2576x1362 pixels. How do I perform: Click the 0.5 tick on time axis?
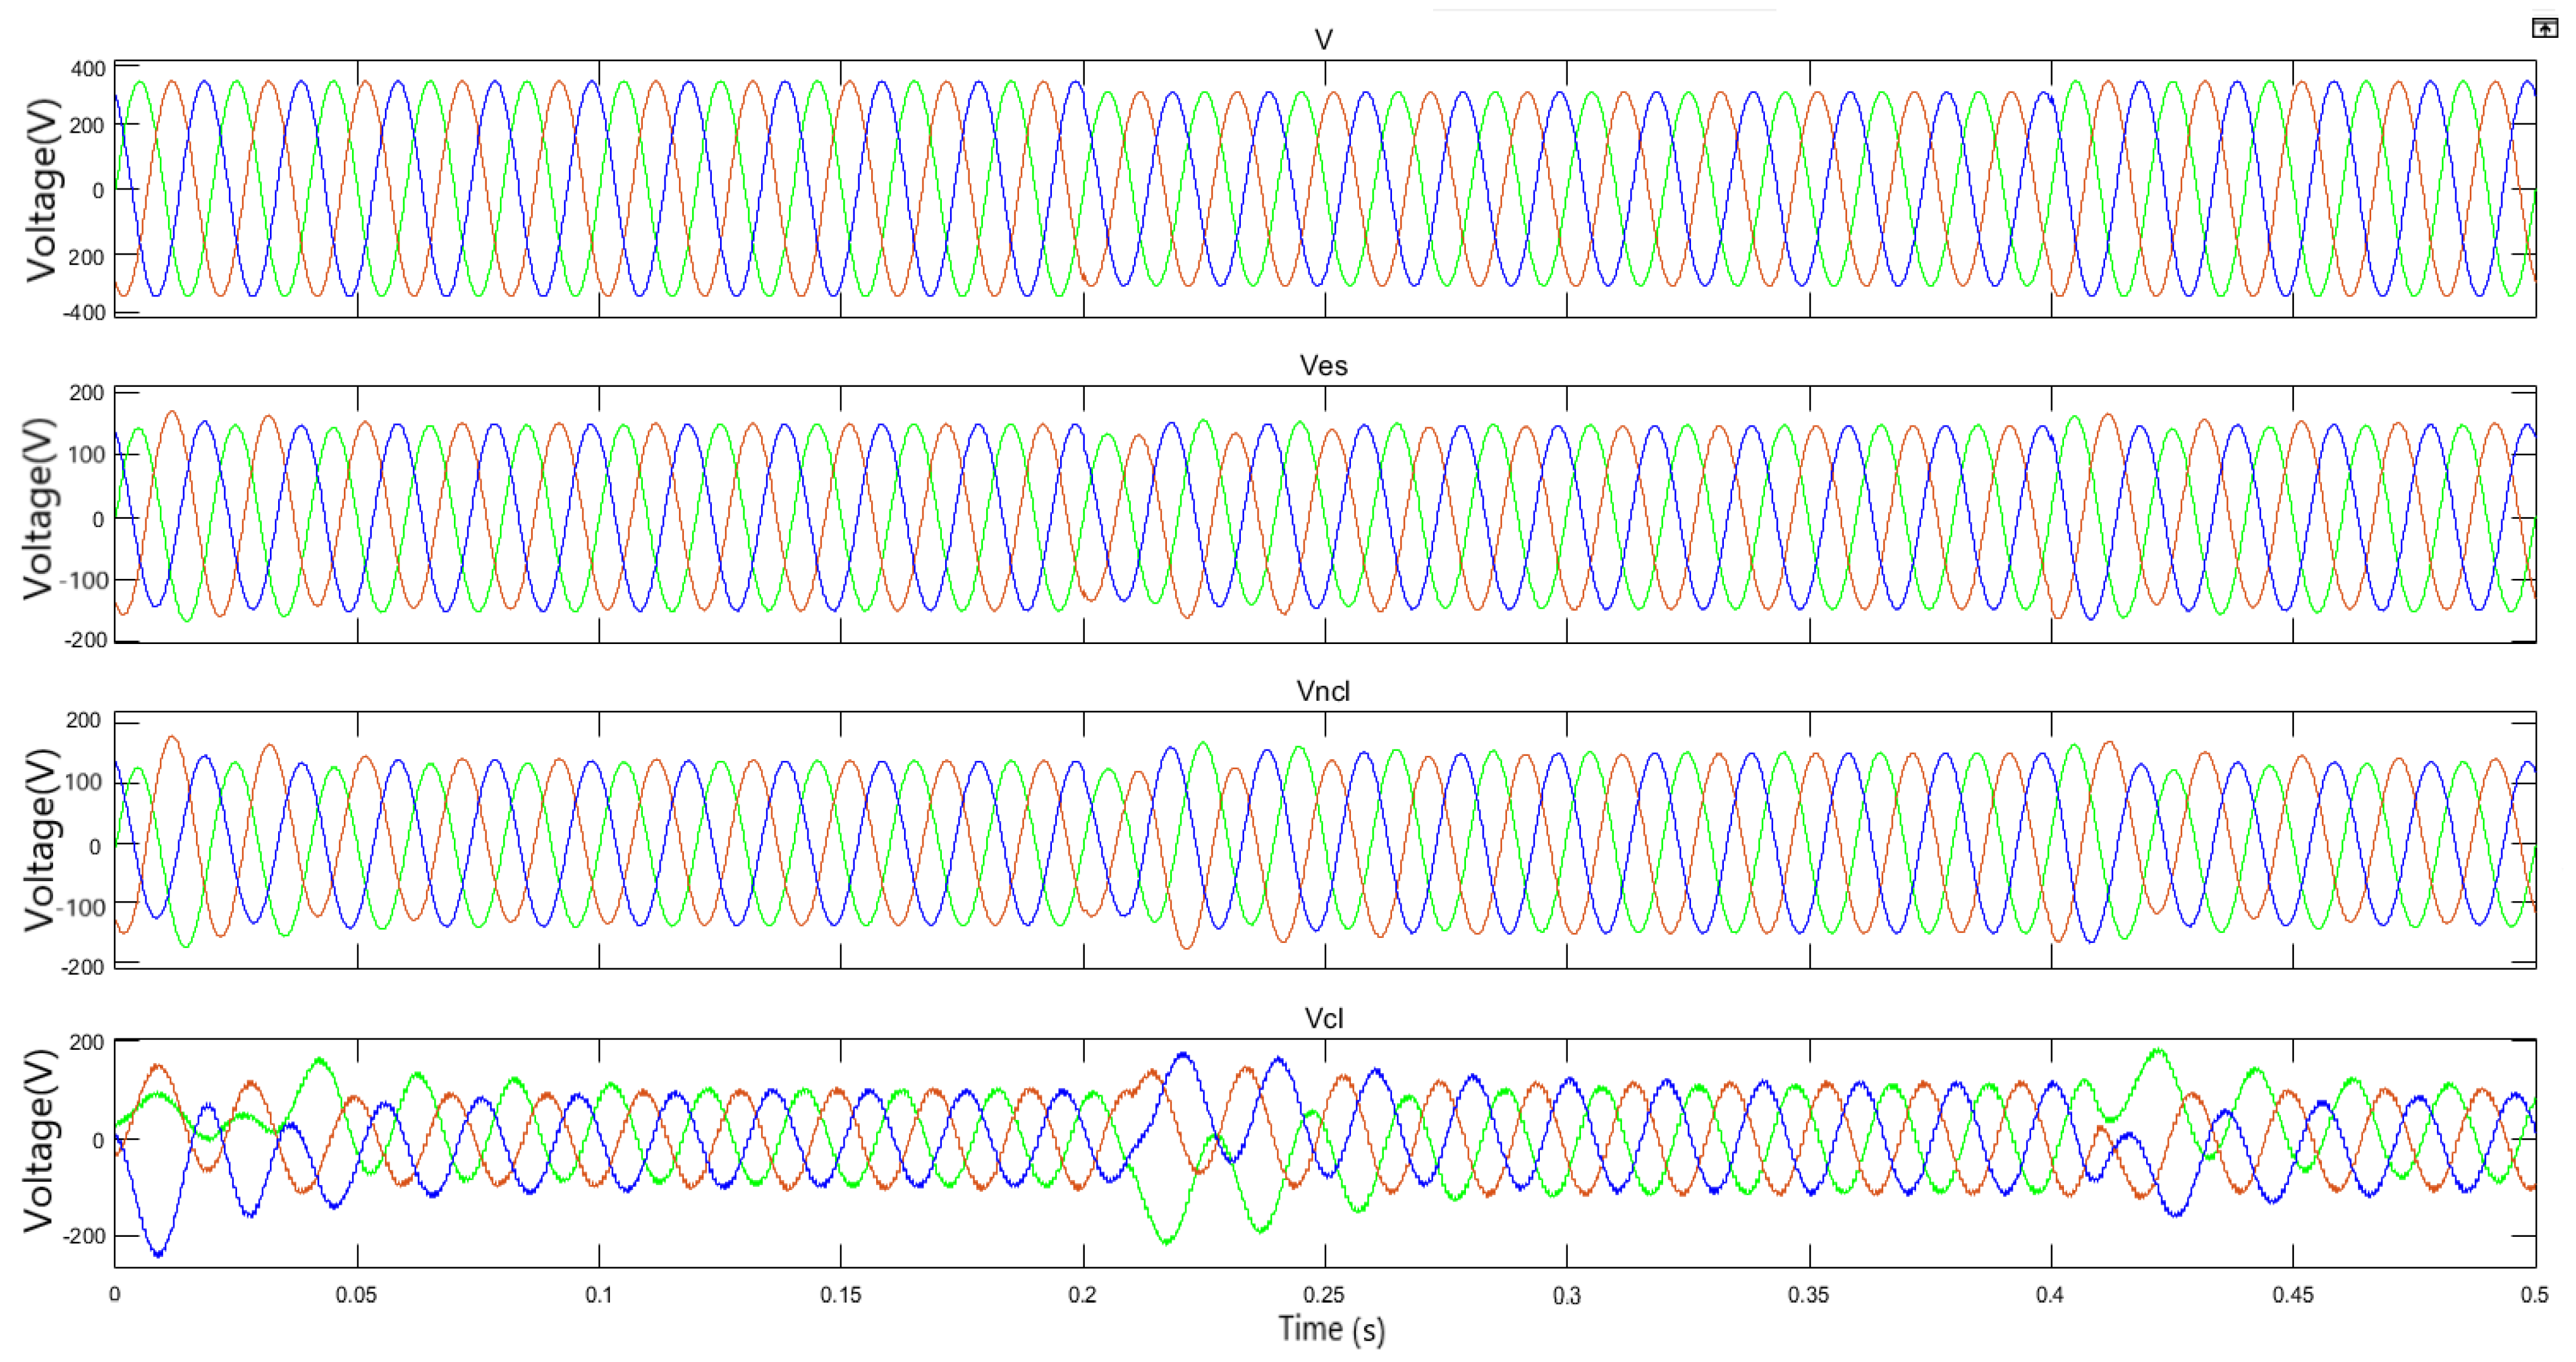2534,1295
